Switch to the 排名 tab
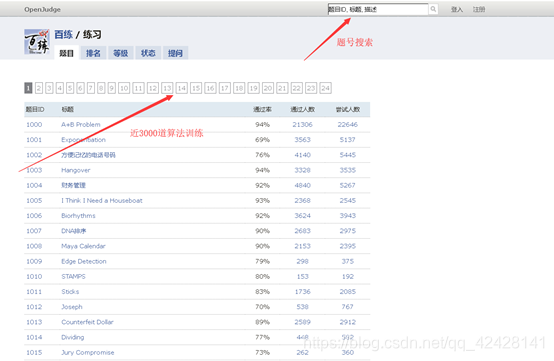Viewport: 554px width, 361px height. 93,53
